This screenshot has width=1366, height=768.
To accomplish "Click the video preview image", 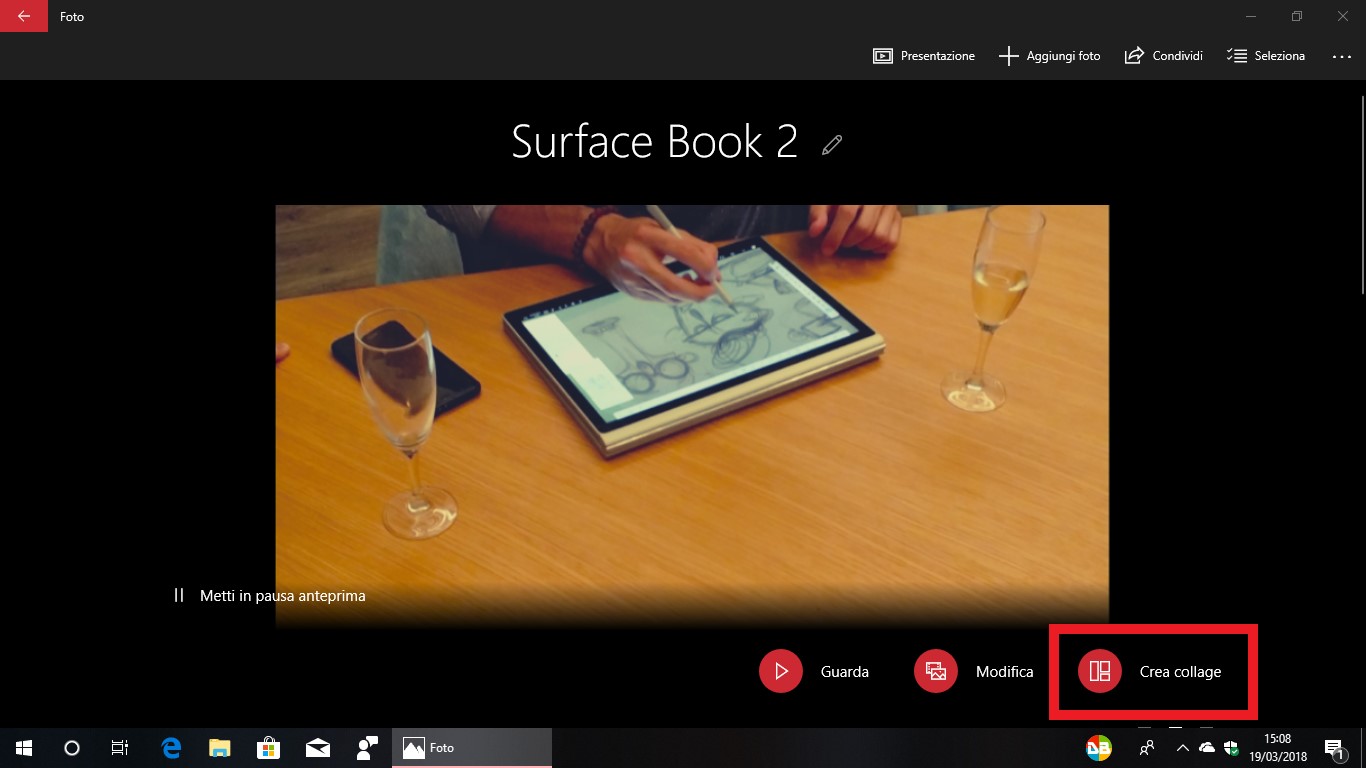I will [x=692, y=416].
